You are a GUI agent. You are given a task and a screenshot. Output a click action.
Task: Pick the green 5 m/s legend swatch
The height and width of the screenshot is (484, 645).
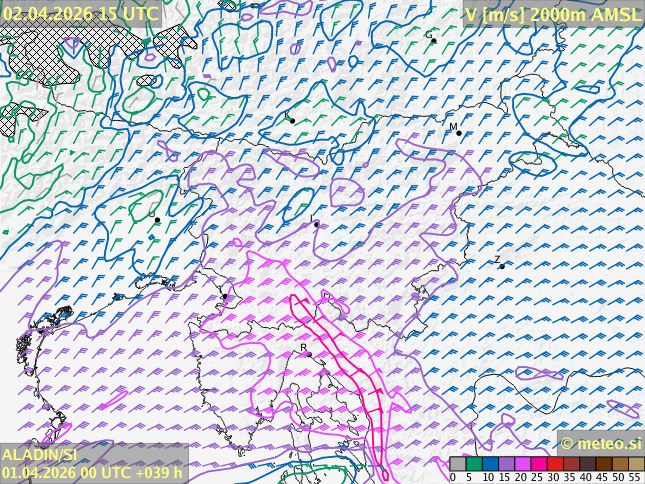tap(473, 464)
